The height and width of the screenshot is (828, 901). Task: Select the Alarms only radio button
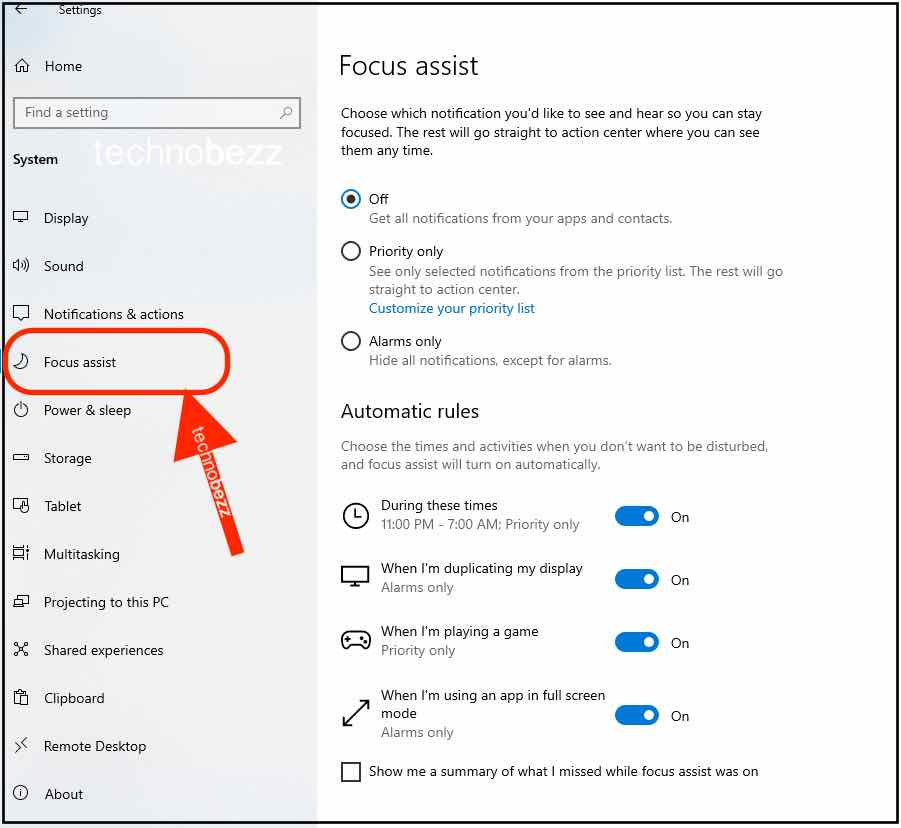[x=351, y=341]
